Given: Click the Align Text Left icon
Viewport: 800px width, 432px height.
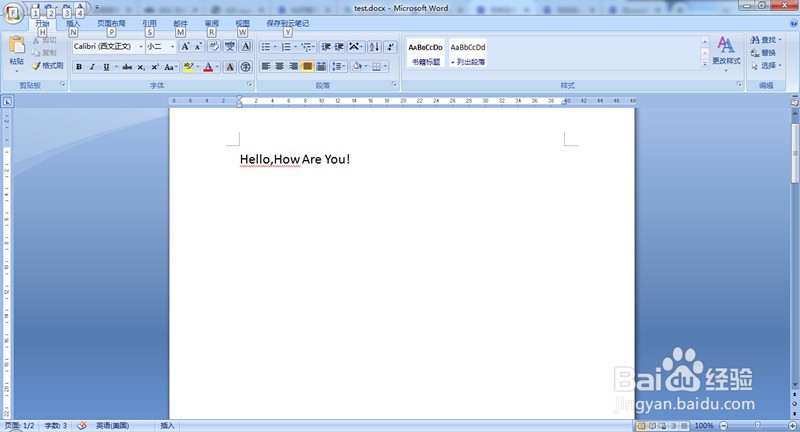Looking at the screenshot, I should [266, 66].
